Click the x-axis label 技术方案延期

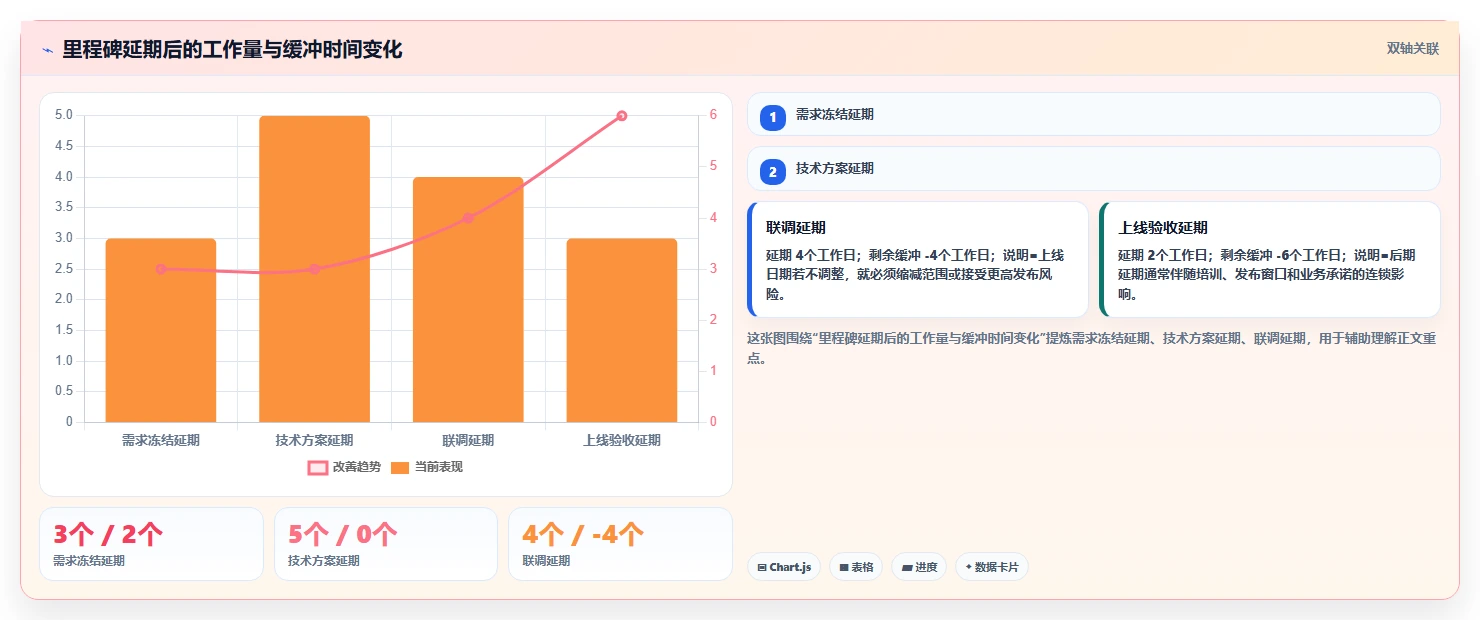[314, 440]
